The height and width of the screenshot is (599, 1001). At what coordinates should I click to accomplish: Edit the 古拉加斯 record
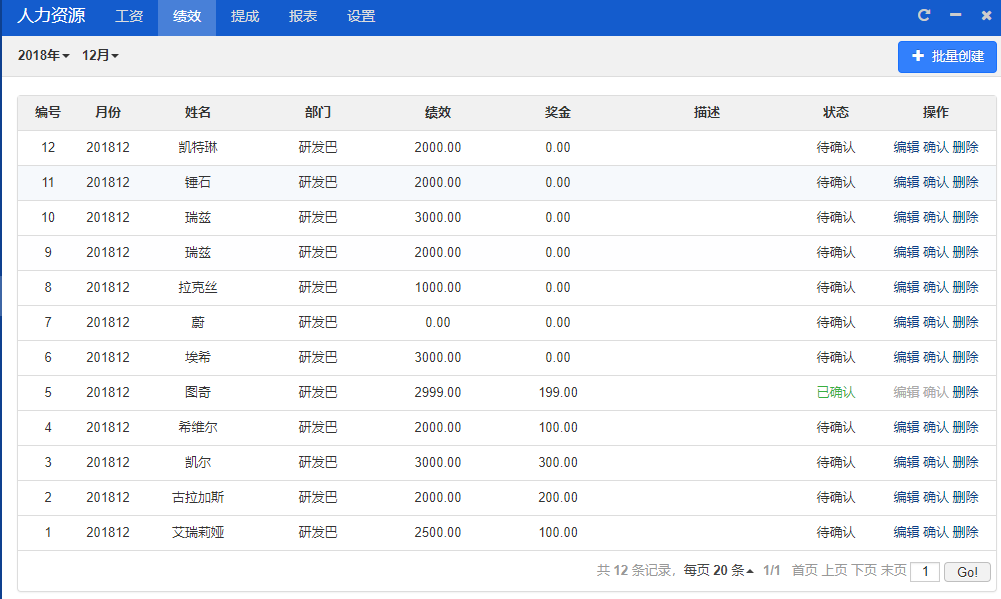(x=906, y=498)
